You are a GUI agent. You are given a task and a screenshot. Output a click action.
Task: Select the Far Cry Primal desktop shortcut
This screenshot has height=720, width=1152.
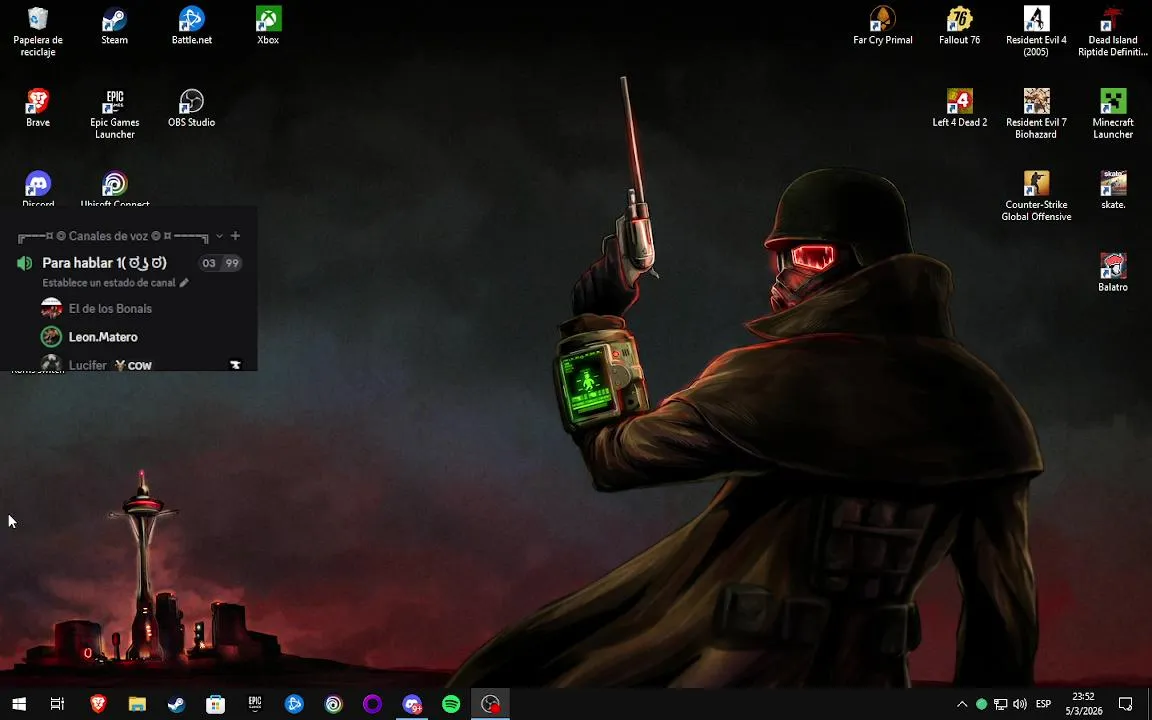coord(882,26)
